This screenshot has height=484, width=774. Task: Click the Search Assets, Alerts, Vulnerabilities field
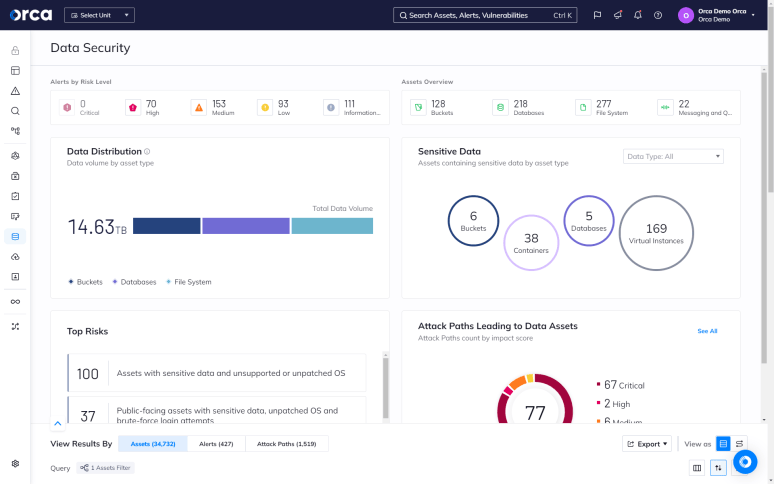pyautogui.click(x=485, y=15)
